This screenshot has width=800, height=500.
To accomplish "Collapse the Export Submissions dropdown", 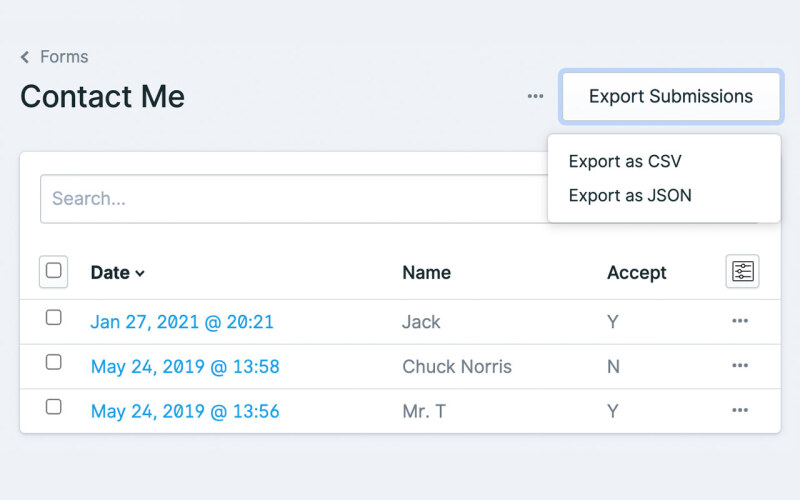I will [x=670, y=97].
